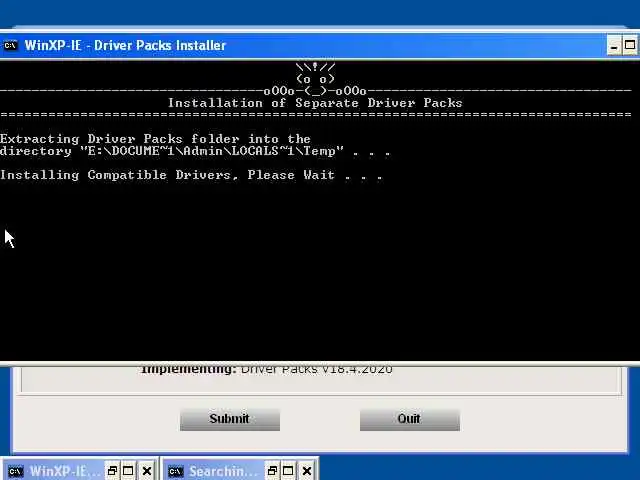Click the Submit button
This screenshot has width=640, height=480.
click(230, 419)
